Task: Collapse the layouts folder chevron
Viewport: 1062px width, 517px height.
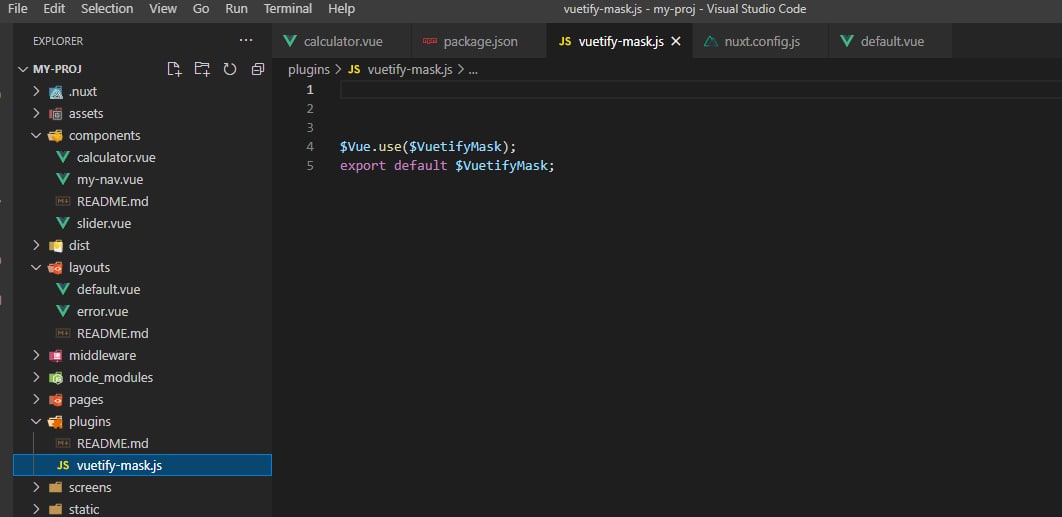Action: coord(37,268)
